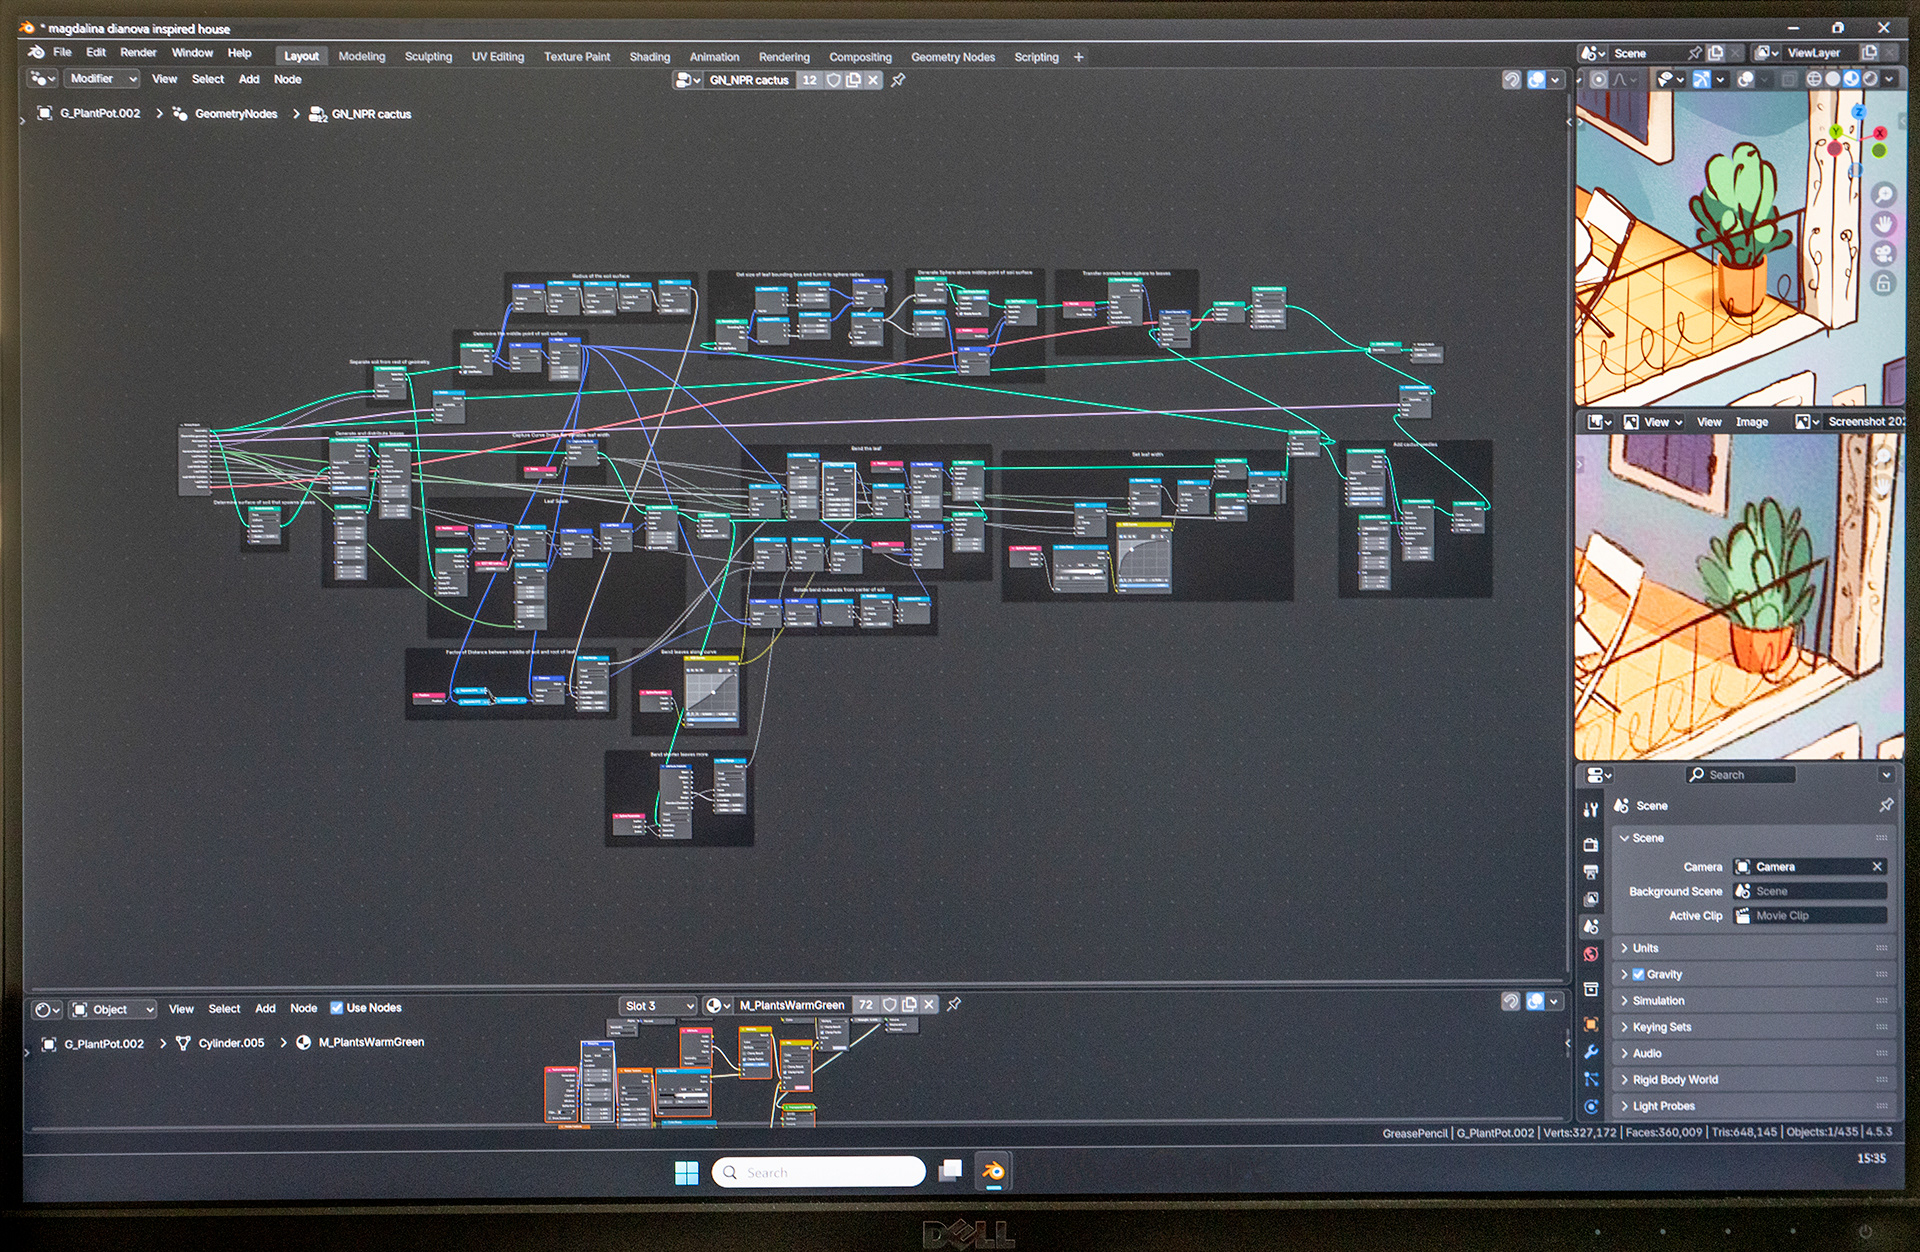Open the geometry node editor Node menu
This screenshot has height=1252, width=1920.
287,79
